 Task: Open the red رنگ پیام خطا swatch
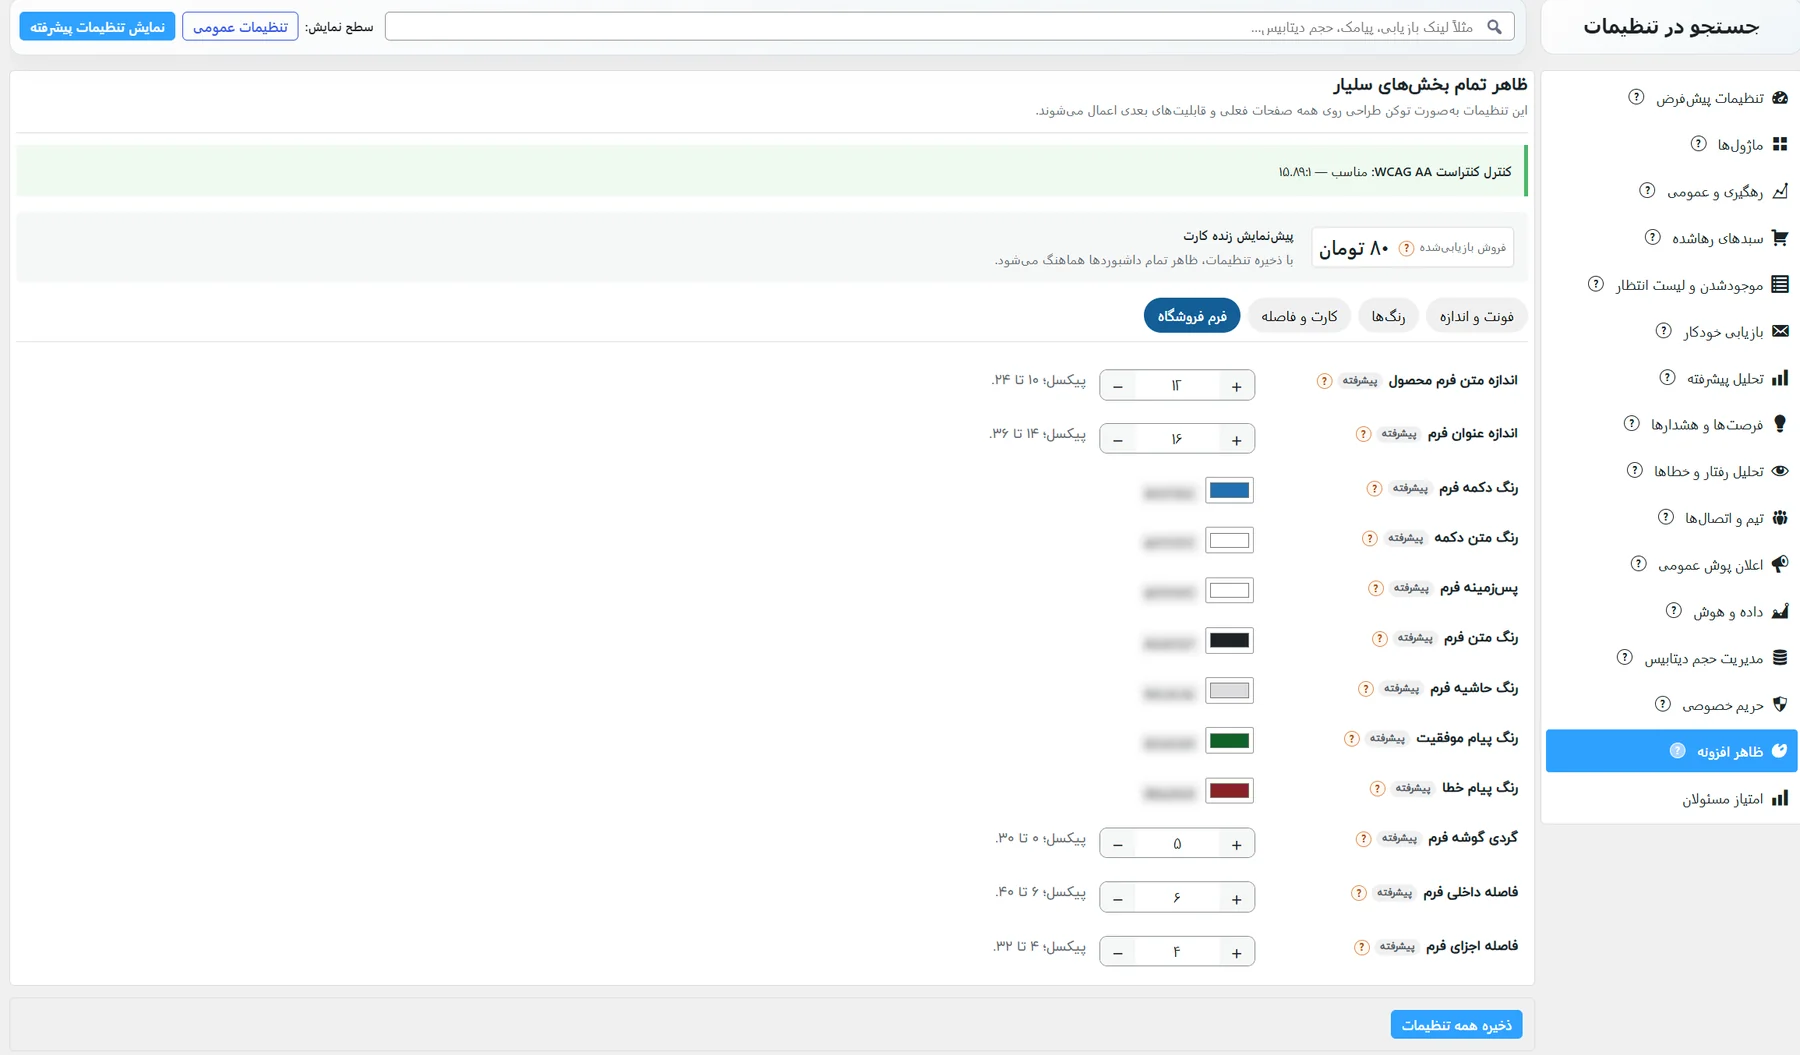point(1229,791)
